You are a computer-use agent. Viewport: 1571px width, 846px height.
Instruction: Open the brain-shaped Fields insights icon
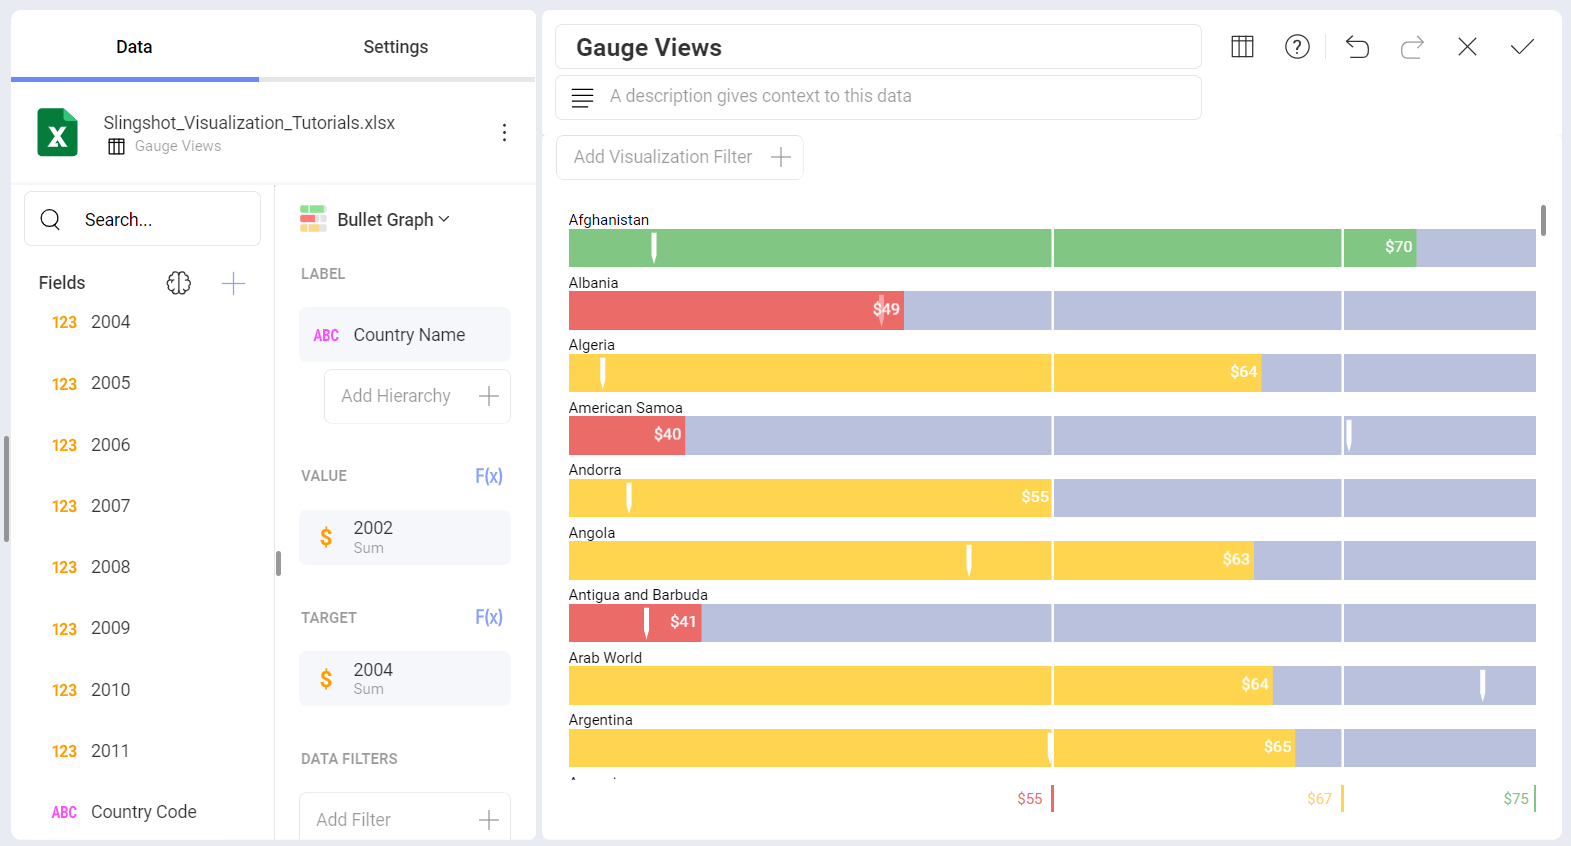(x=179, y=283)
